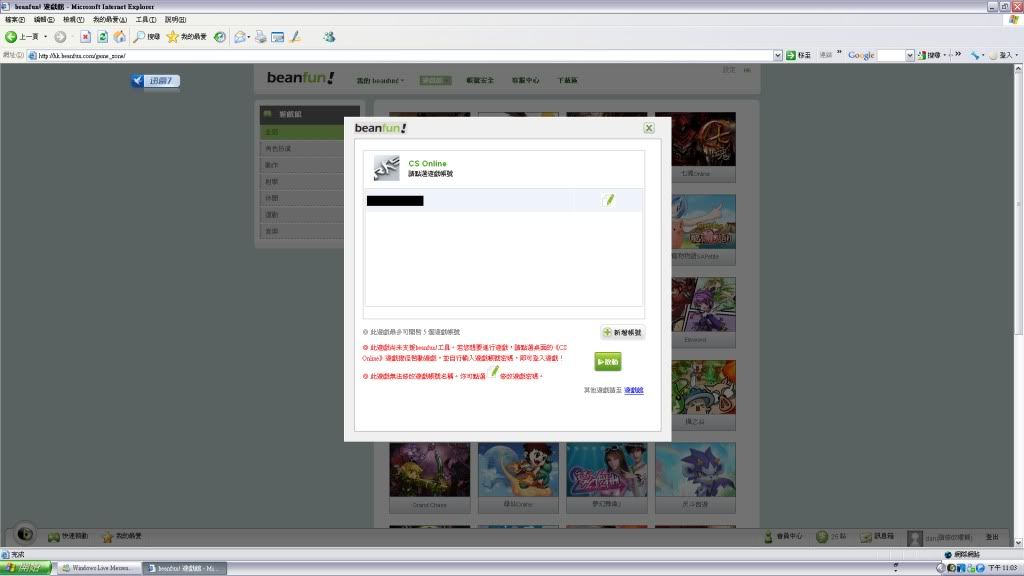This screenshot has width=1024, height=576.
Task: Open the File menu
Action: [x=14, y=20]
